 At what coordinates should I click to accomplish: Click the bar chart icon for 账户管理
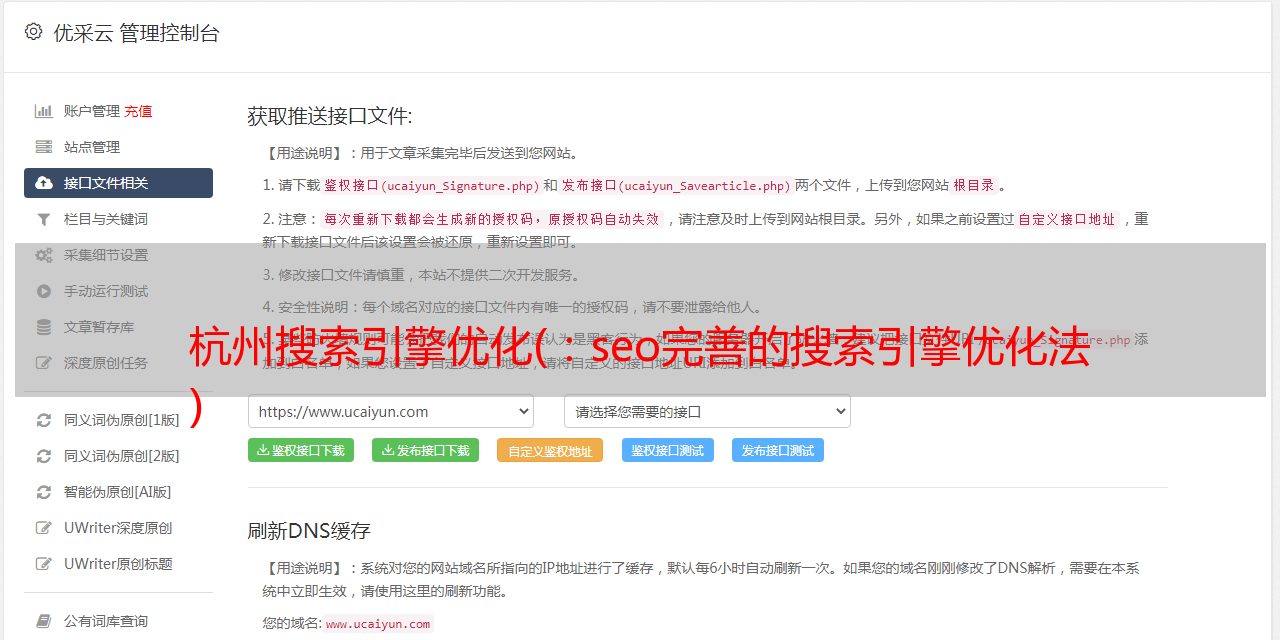(x=44, y=111)
